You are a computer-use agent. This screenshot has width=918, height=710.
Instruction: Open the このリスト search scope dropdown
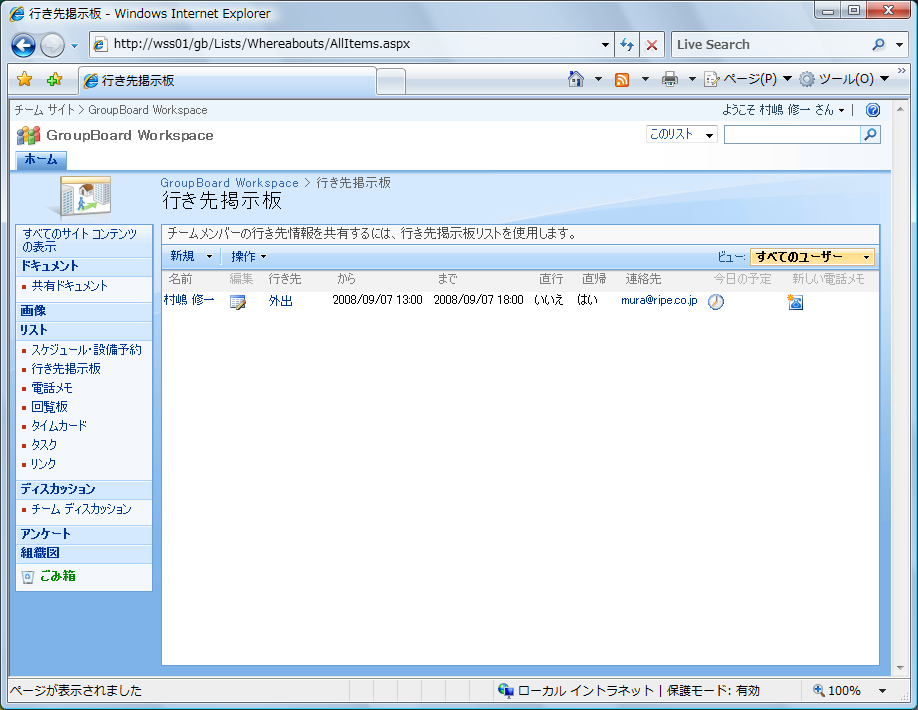pyautogui.click(x=681, y=135)
